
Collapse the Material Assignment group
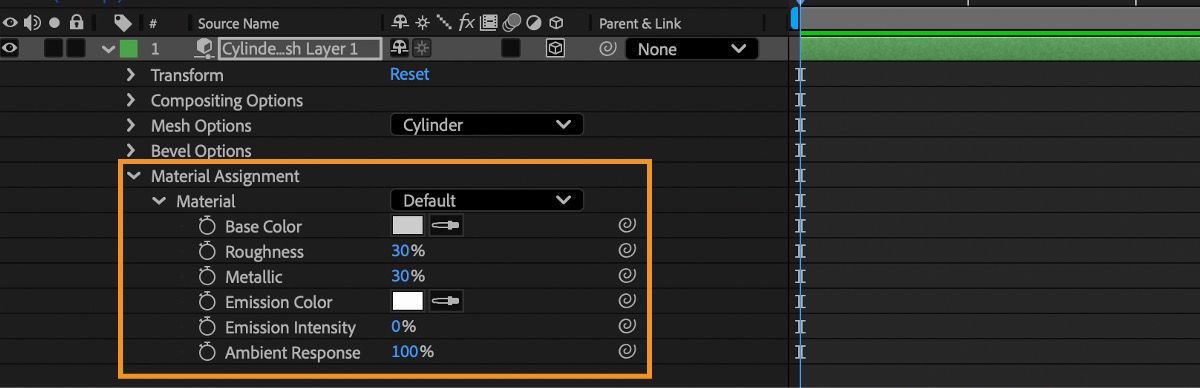[x=133, y=175]
